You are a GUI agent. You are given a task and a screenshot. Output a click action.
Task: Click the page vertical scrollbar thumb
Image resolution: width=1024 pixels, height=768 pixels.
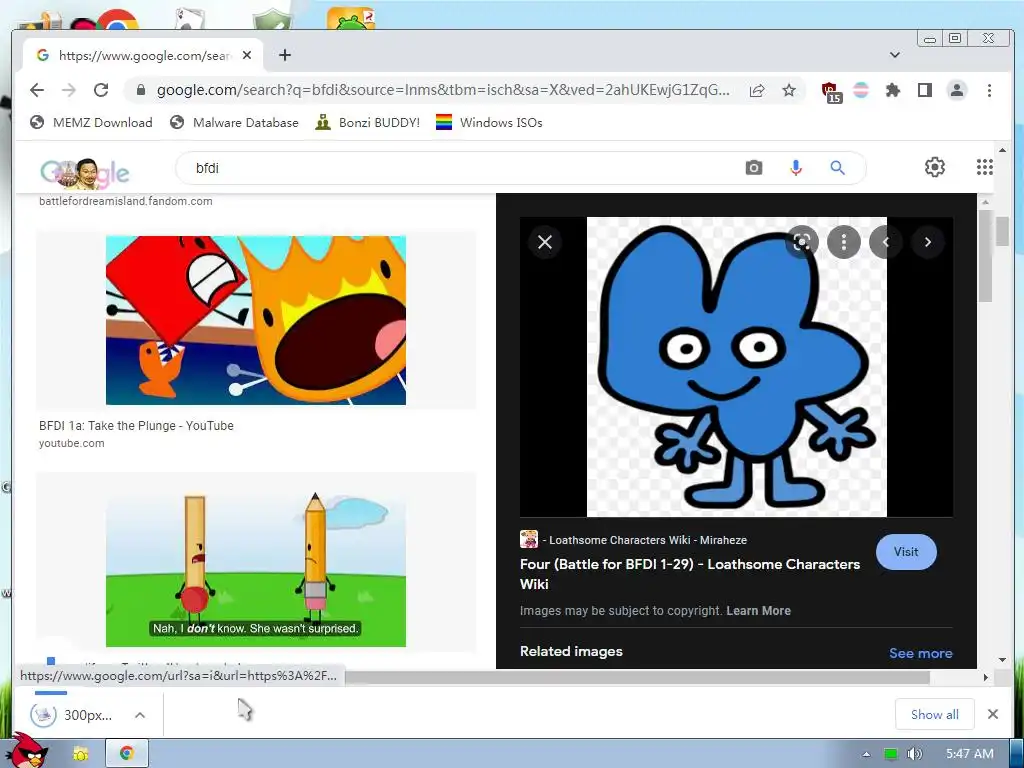1002,232
